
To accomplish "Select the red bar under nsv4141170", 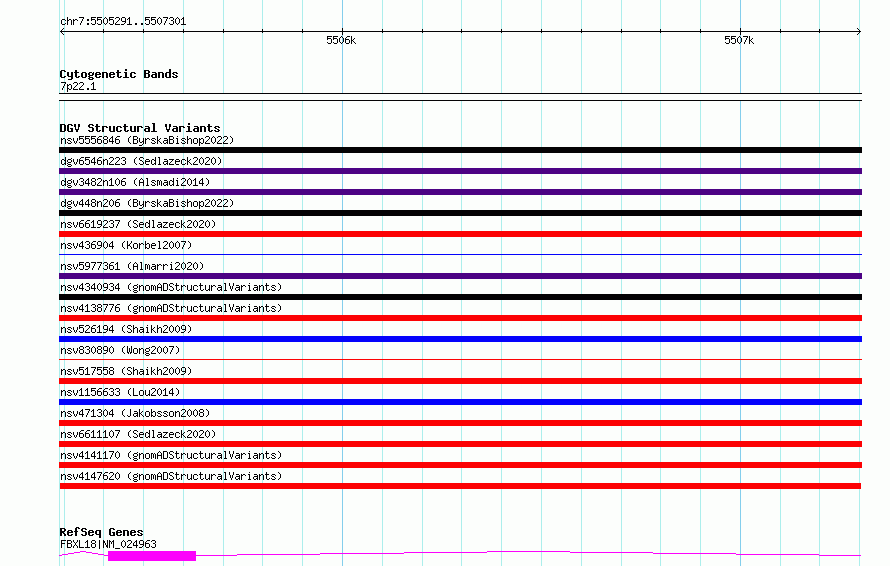I will [460, 465].
